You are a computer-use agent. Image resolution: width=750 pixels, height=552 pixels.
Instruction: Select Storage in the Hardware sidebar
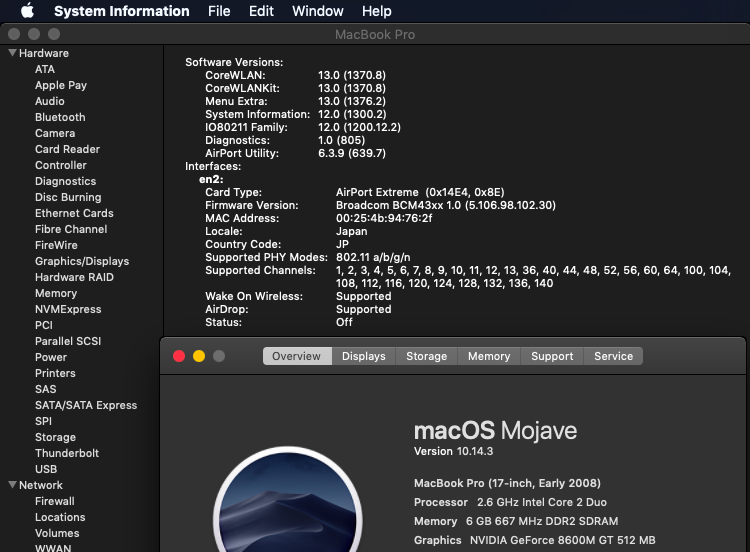click(x=55, y=437)
